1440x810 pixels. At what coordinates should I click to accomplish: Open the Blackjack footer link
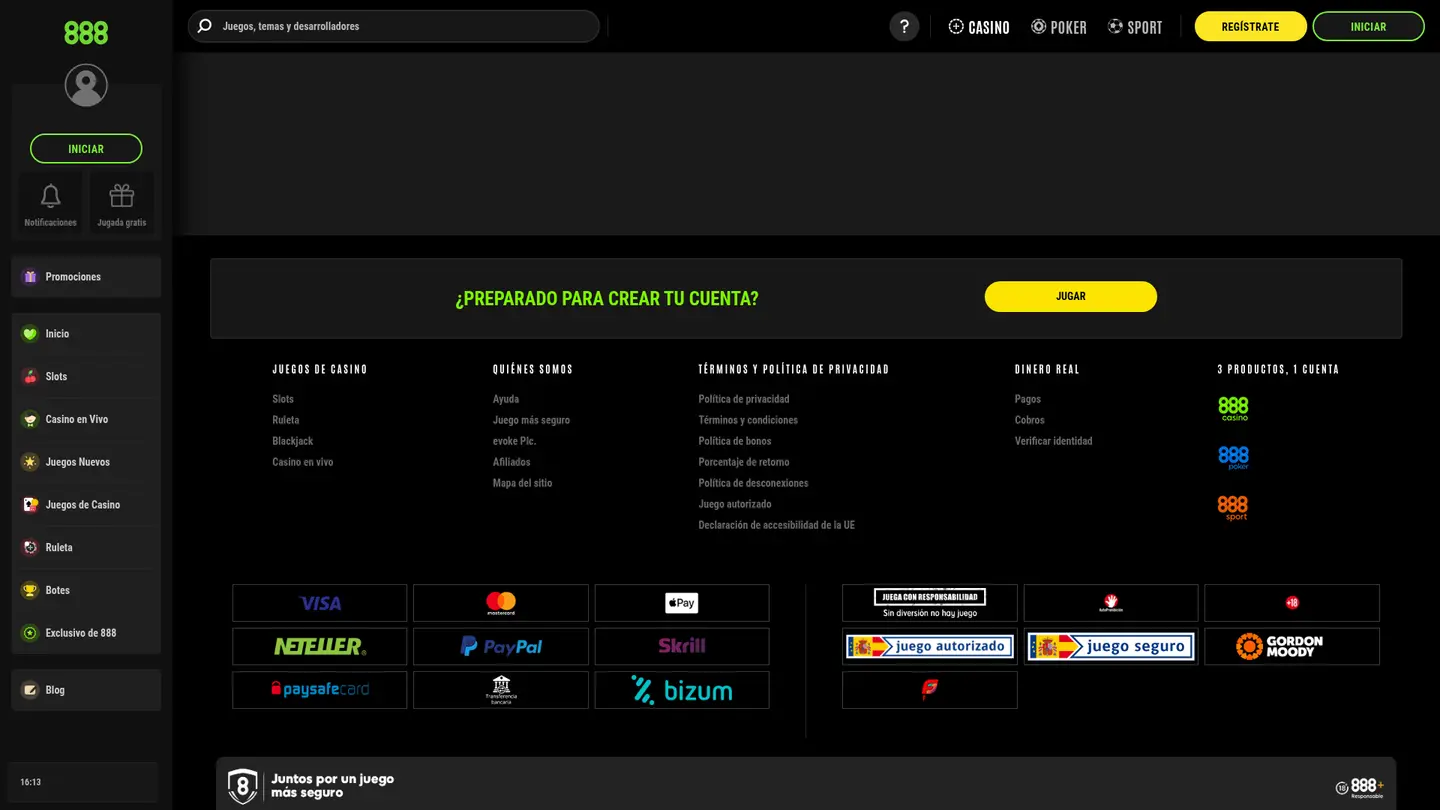click(293, 441)
